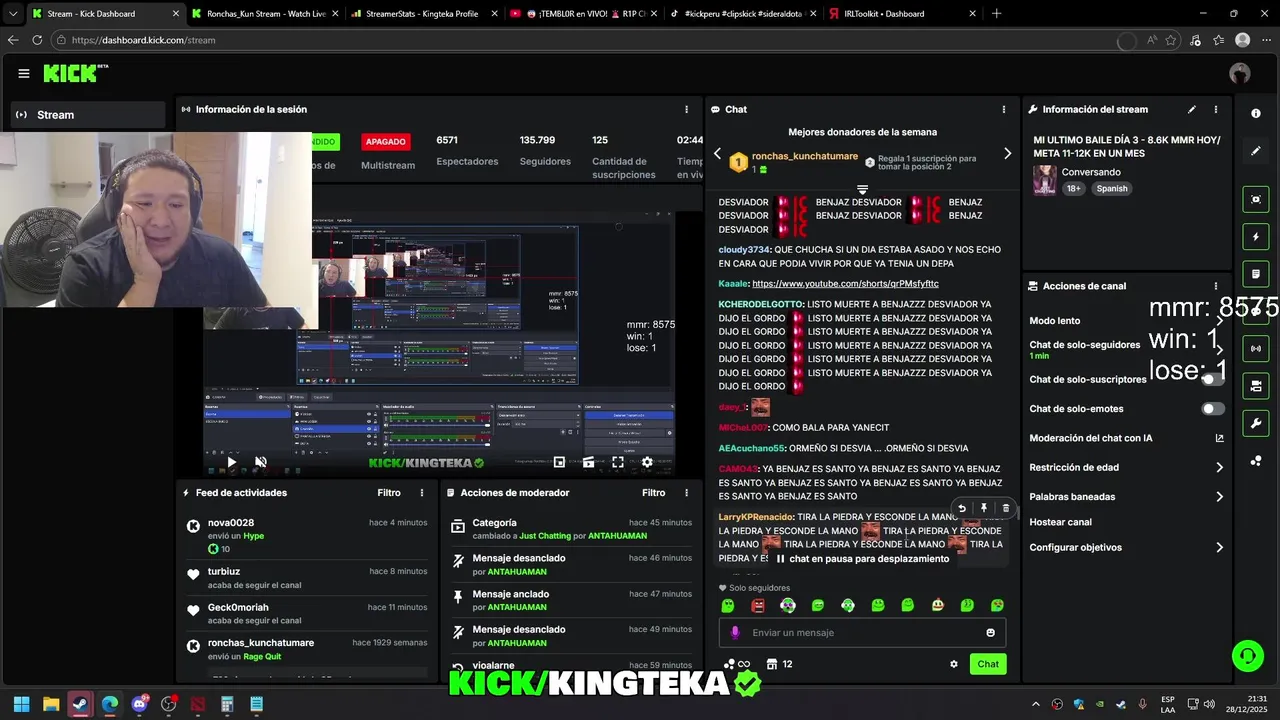Open the shop icon showing 12
This screenshot has width=1280, height=720.
[779, 664]
